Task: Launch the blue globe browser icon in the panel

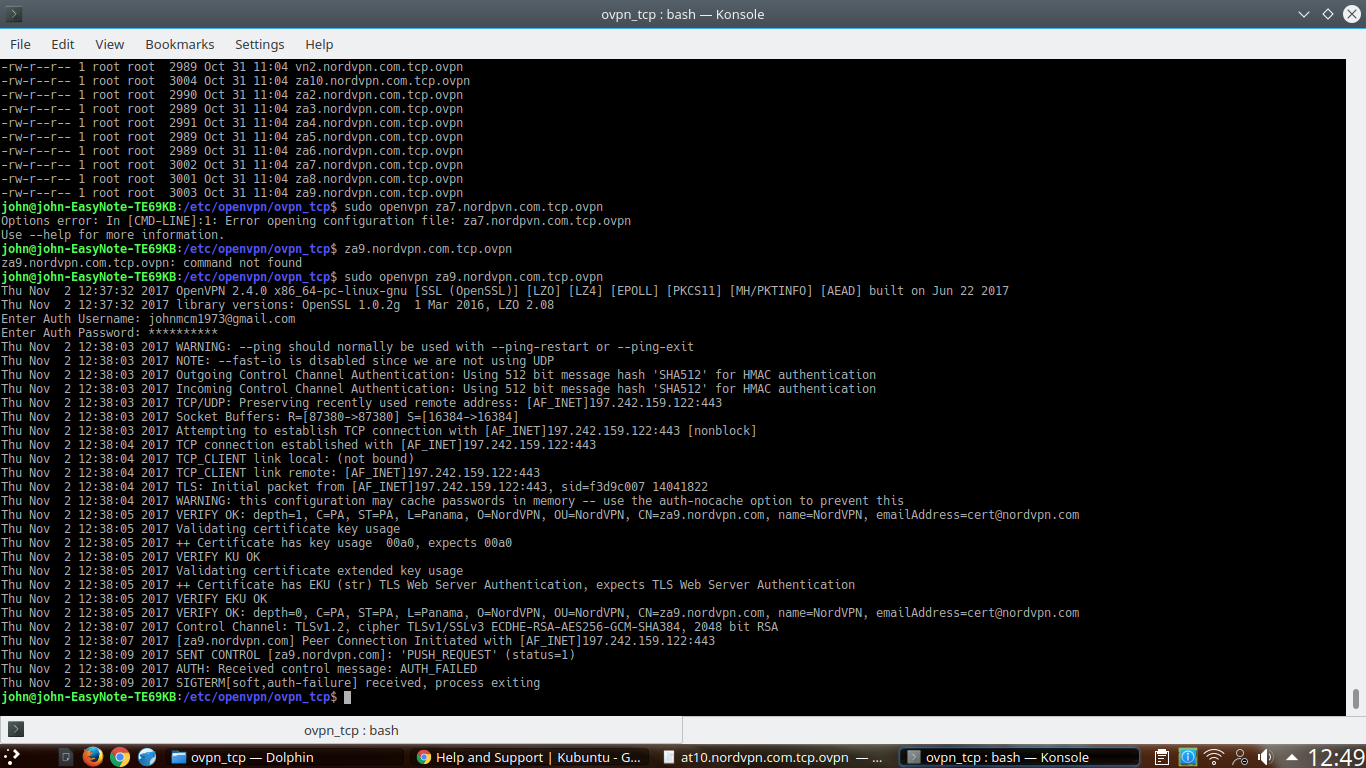Action: (147, 757)
